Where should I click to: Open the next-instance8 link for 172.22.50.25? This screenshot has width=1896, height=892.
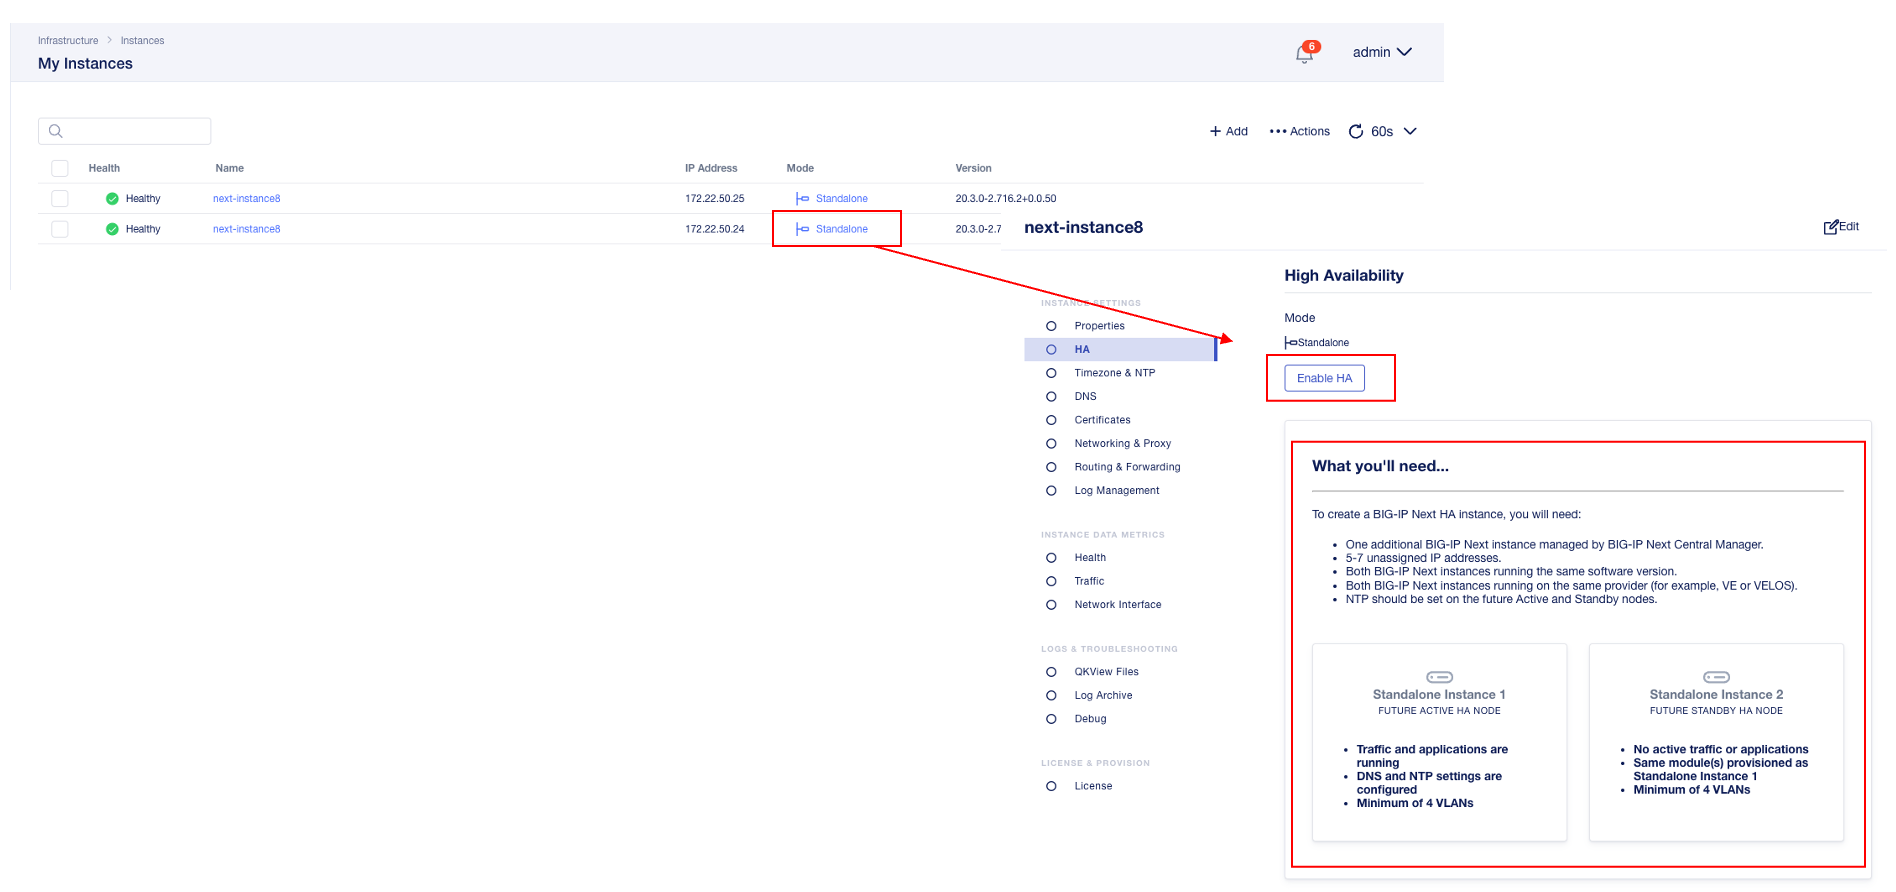(x=246, y=199)
